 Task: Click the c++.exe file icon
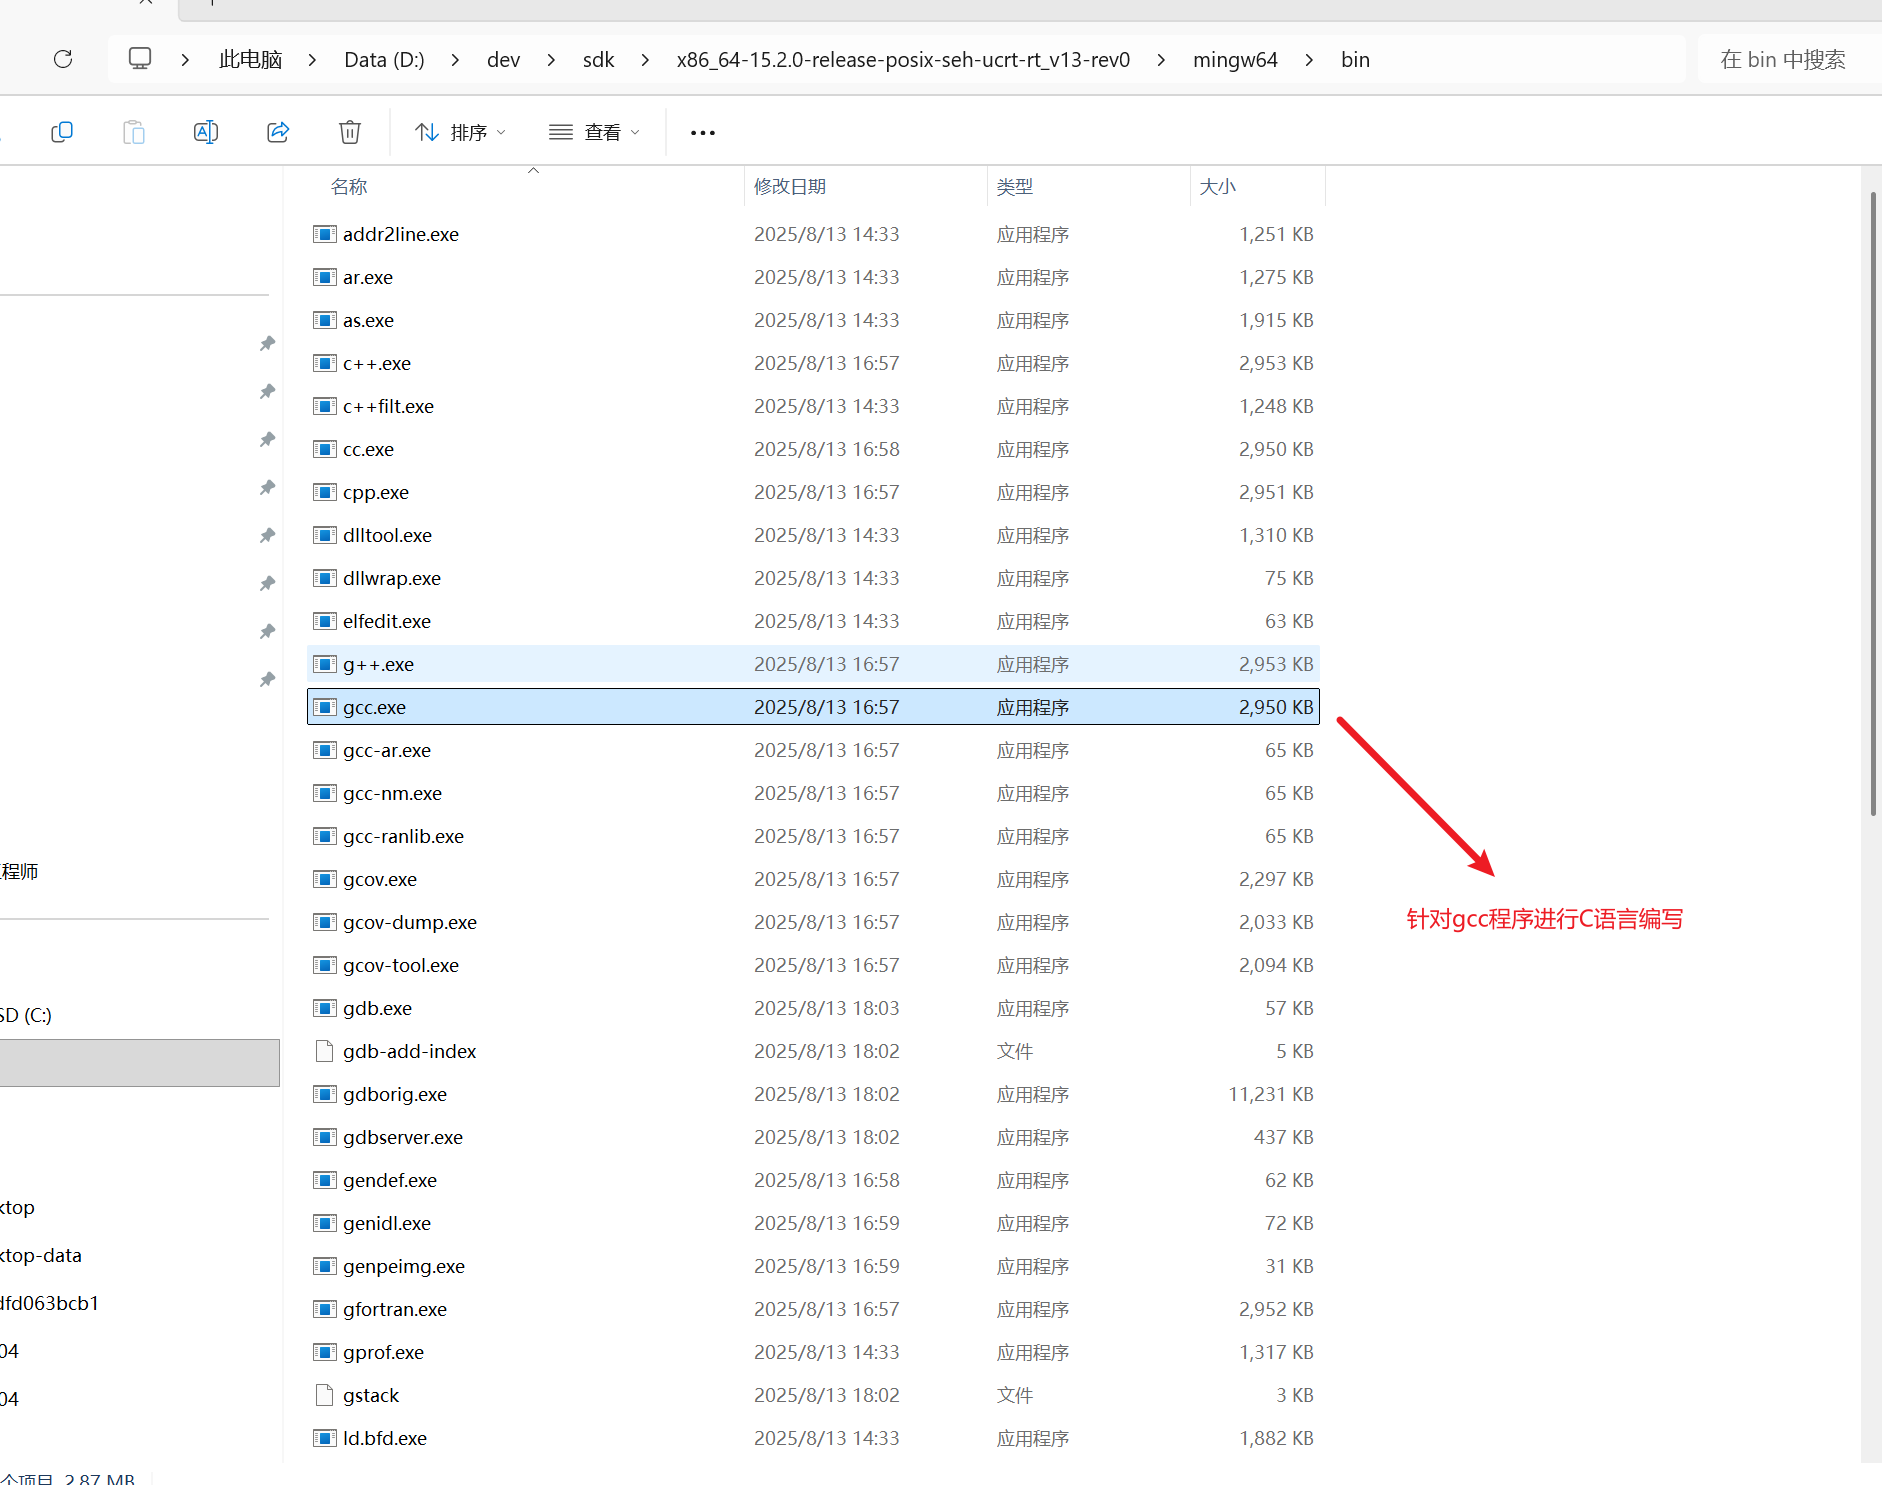pos(324,363)
